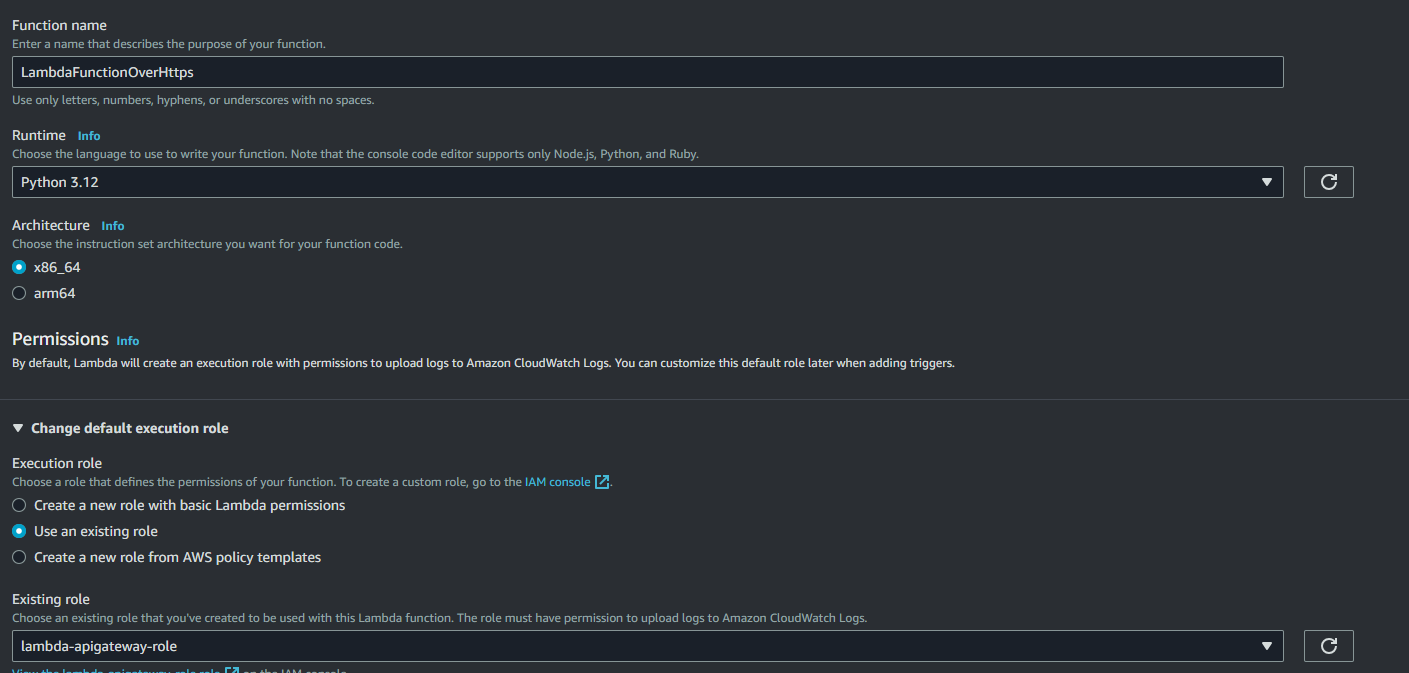Open the Python 3.12 runtime dropdown

[647, 182]
